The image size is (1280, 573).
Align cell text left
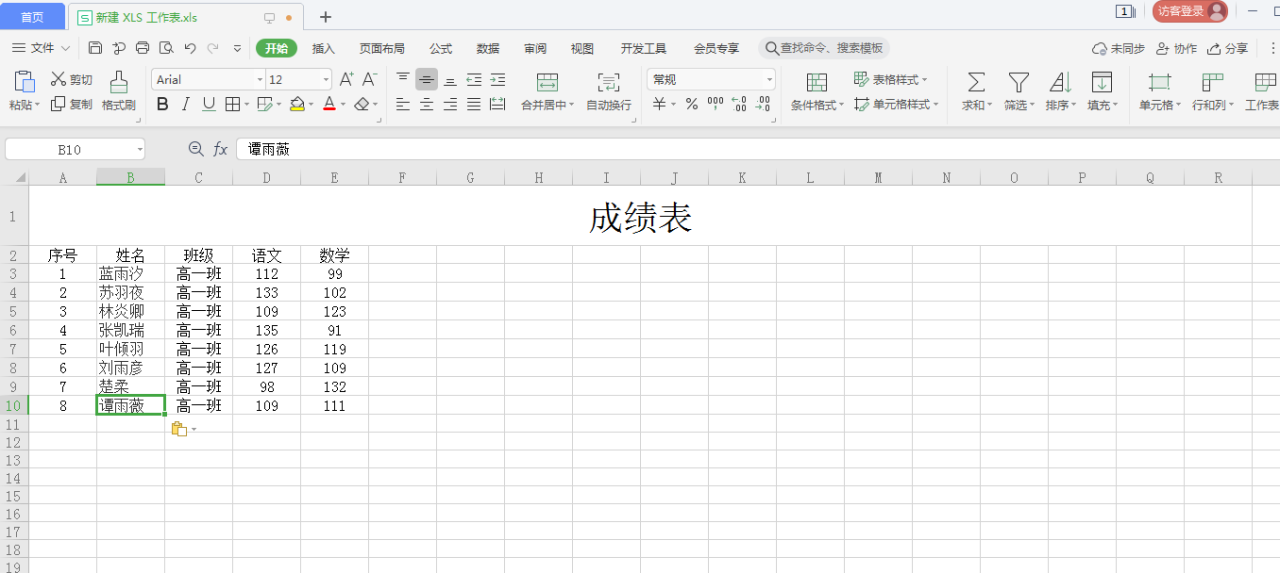[403, 104]
